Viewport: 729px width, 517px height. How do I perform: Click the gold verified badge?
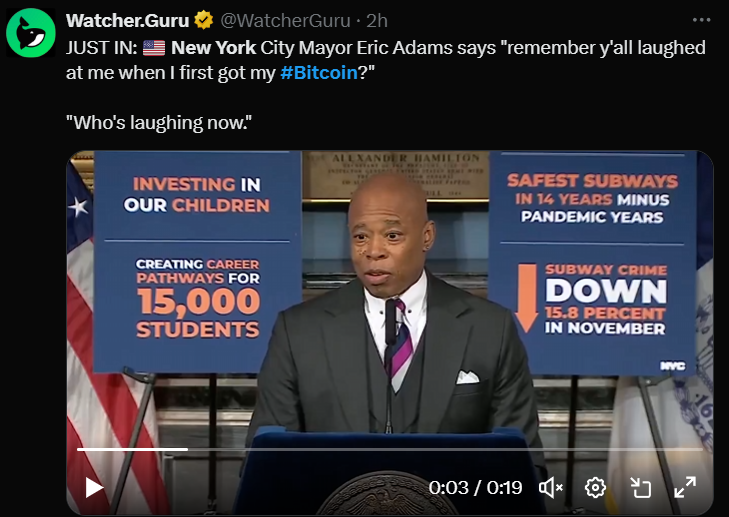[x=204, y=20]
